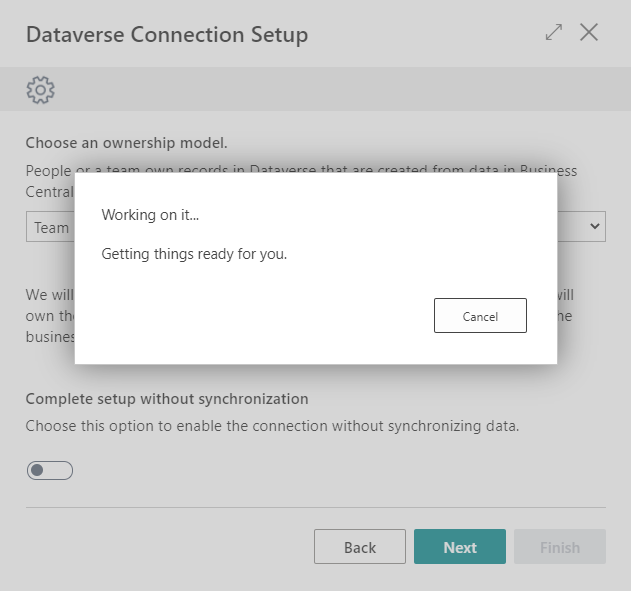Expand the setup window with the arrows icon
This screenshot has height=591, width=631.
coord(554,32)
